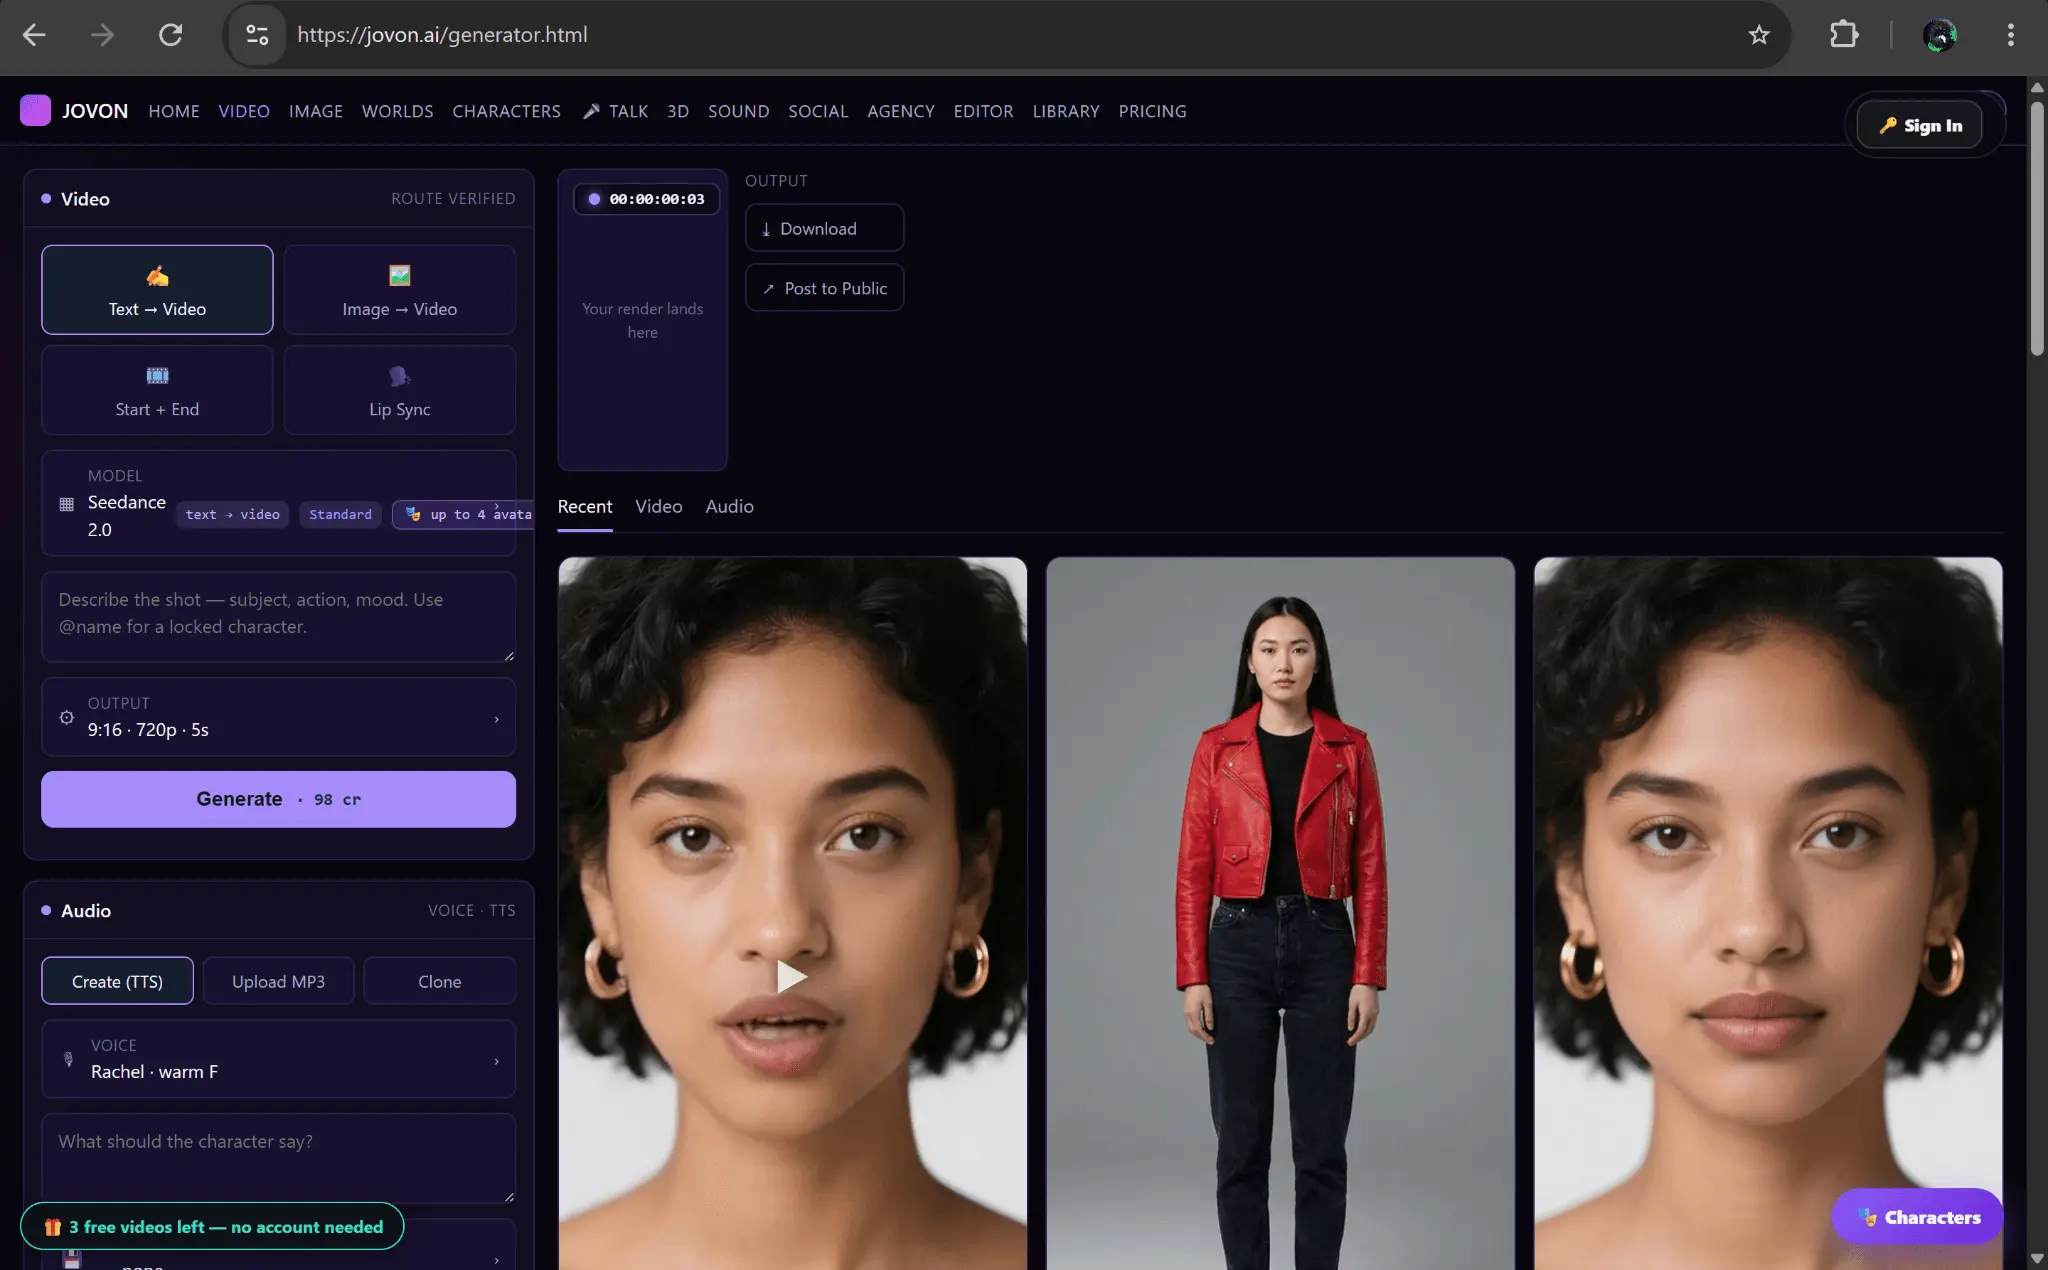Open Chrome three-dot menu
The height and width of the screenshot is (1270, 2048).
pyautogui.click(x=2010, y=35)
